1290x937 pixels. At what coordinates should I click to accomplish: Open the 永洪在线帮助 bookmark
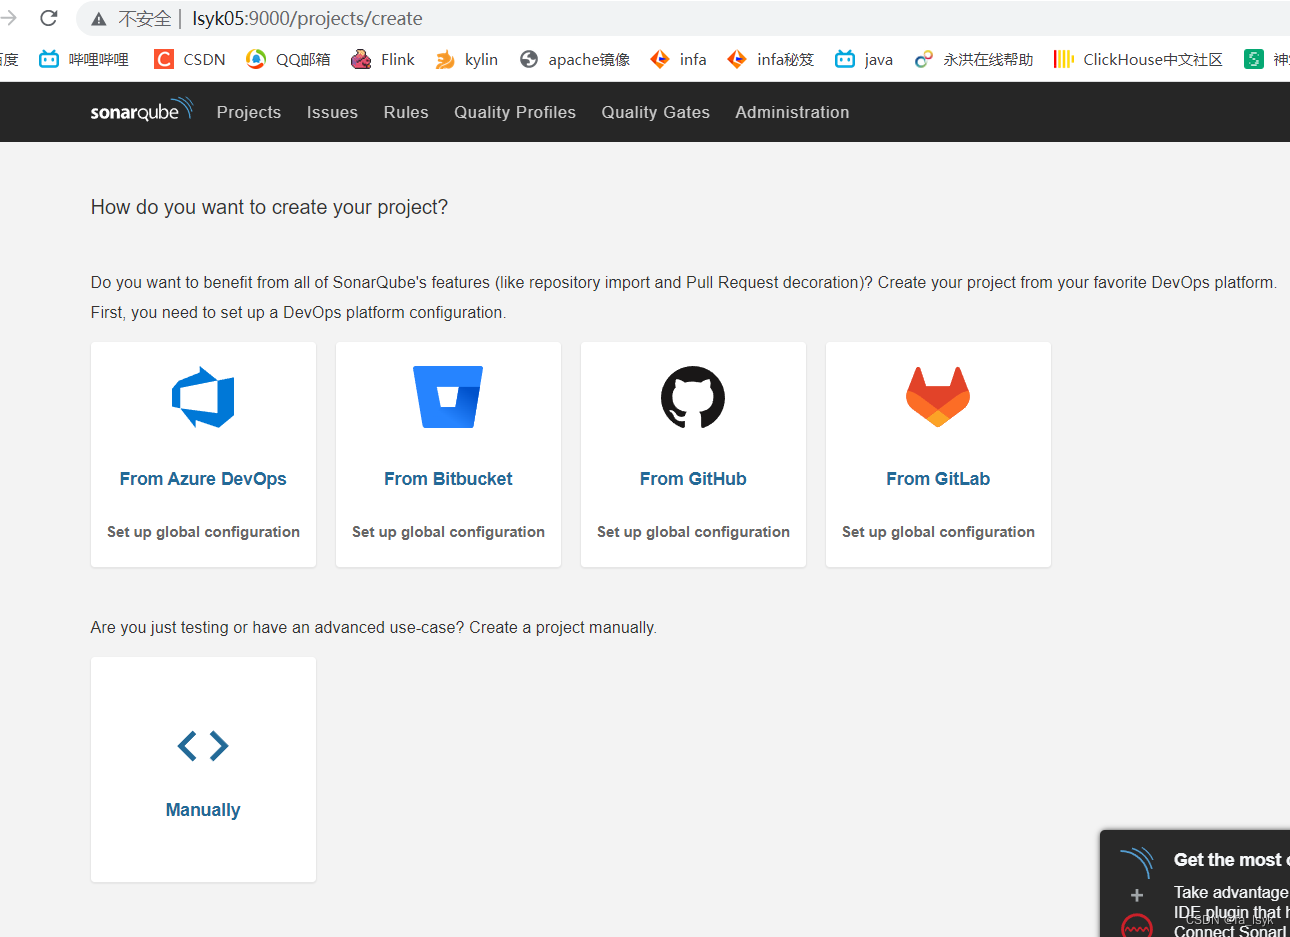(x=974, y=59)
